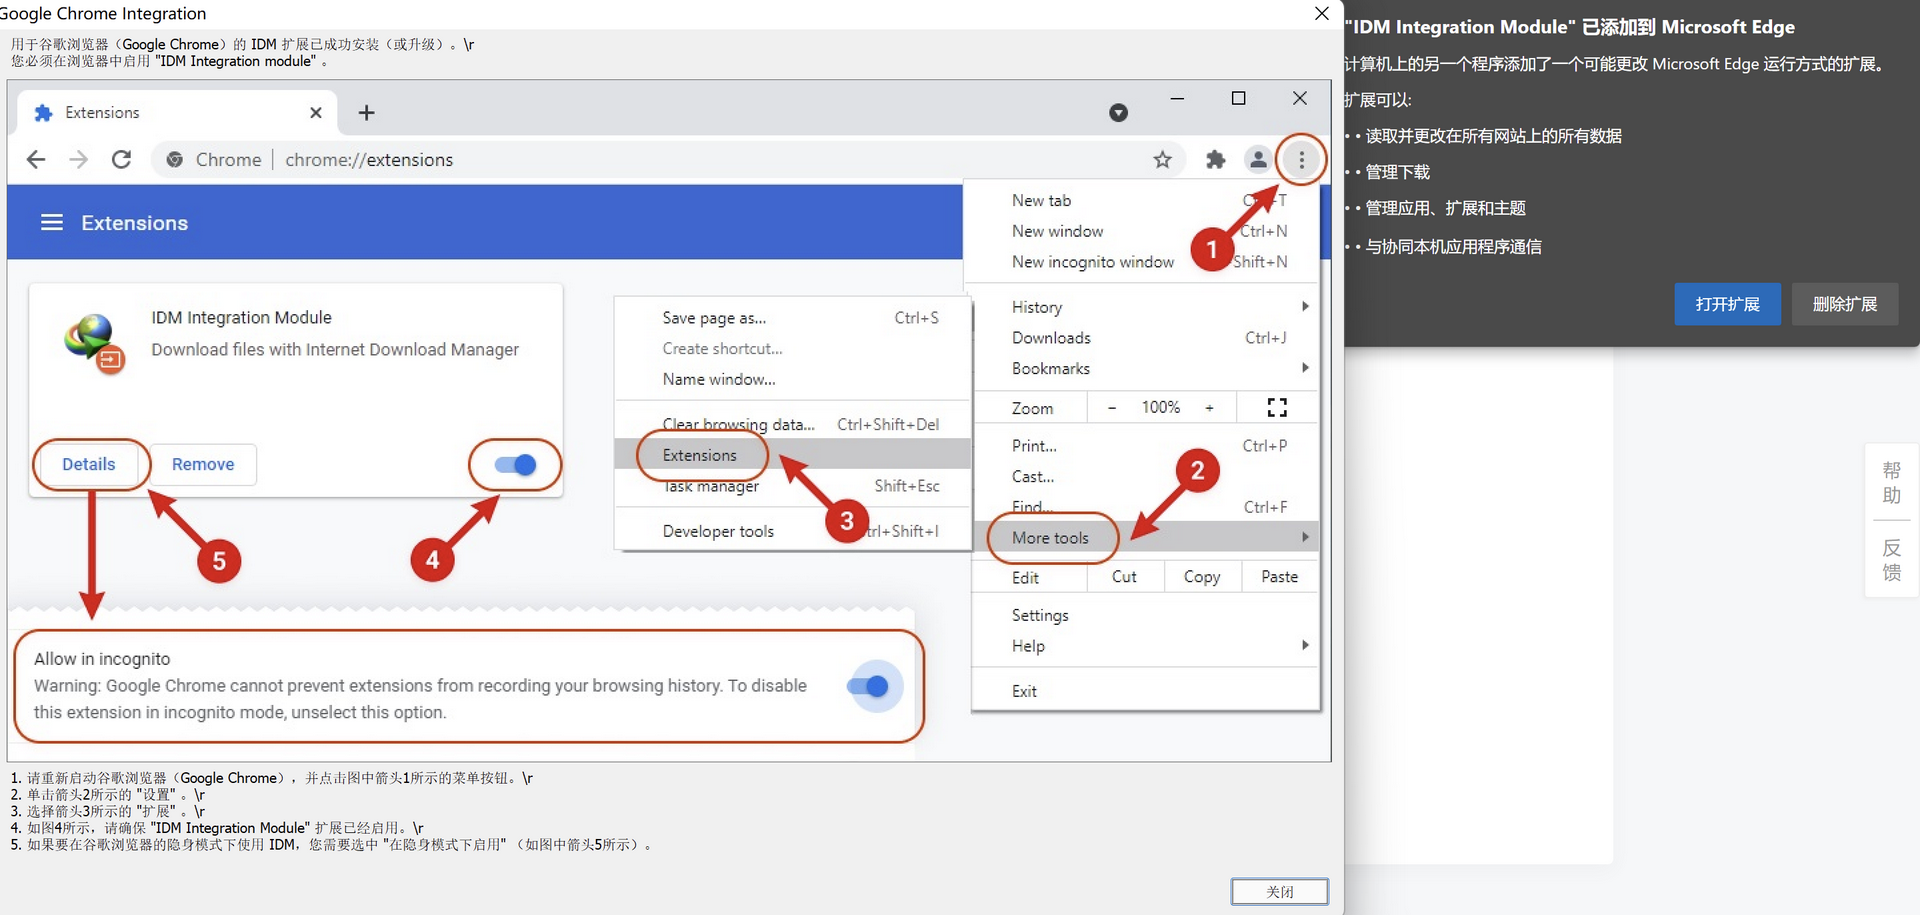The width and height of the screenshot is (1920, 915).
Task: Click the Details button
Action: click(89, 464)
